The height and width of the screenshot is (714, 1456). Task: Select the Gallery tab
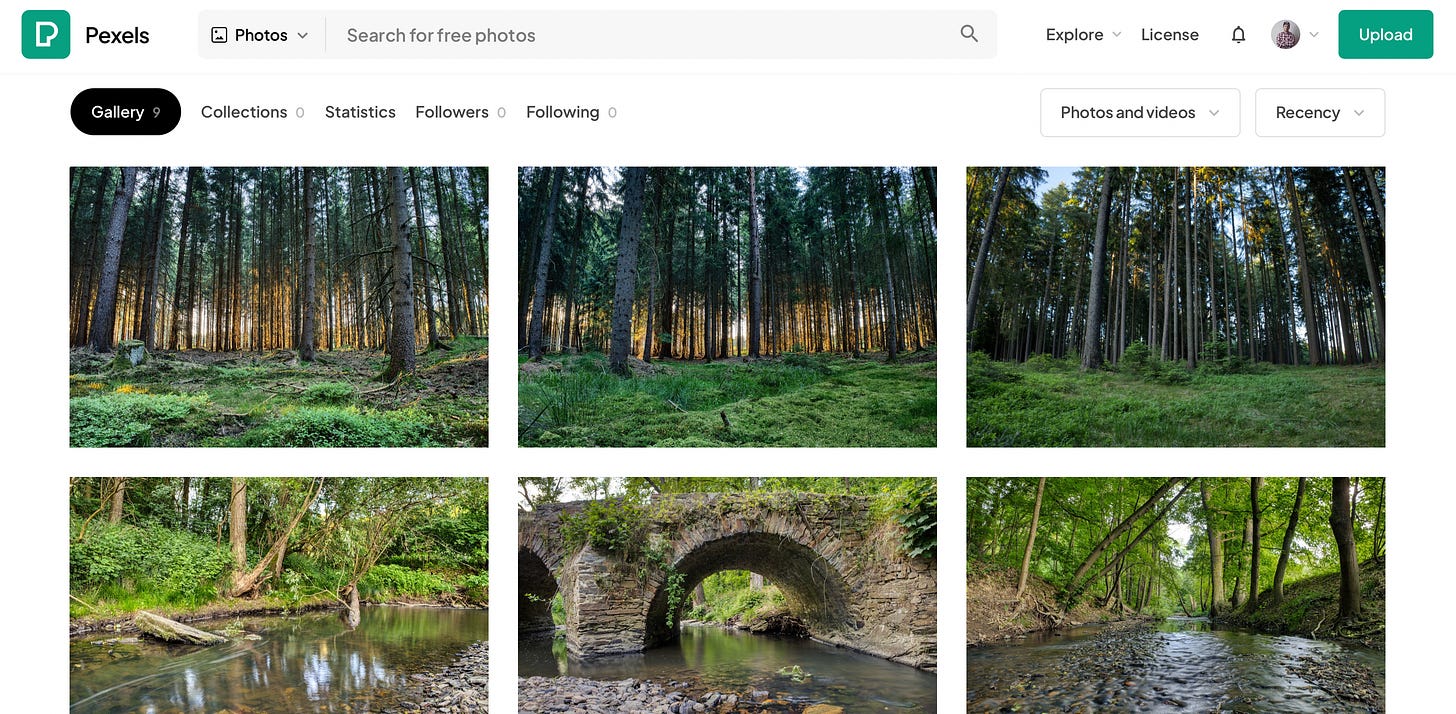pyautogui.click(x=126, y=112)
